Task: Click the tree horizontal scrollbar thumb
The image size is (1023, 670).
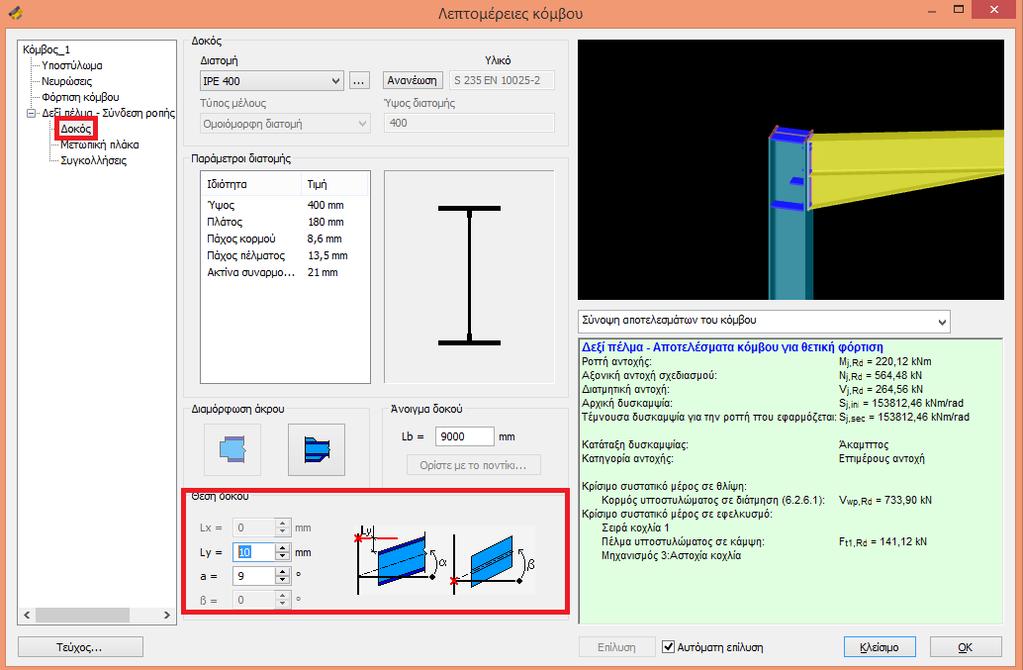Action: click(82, 615)
